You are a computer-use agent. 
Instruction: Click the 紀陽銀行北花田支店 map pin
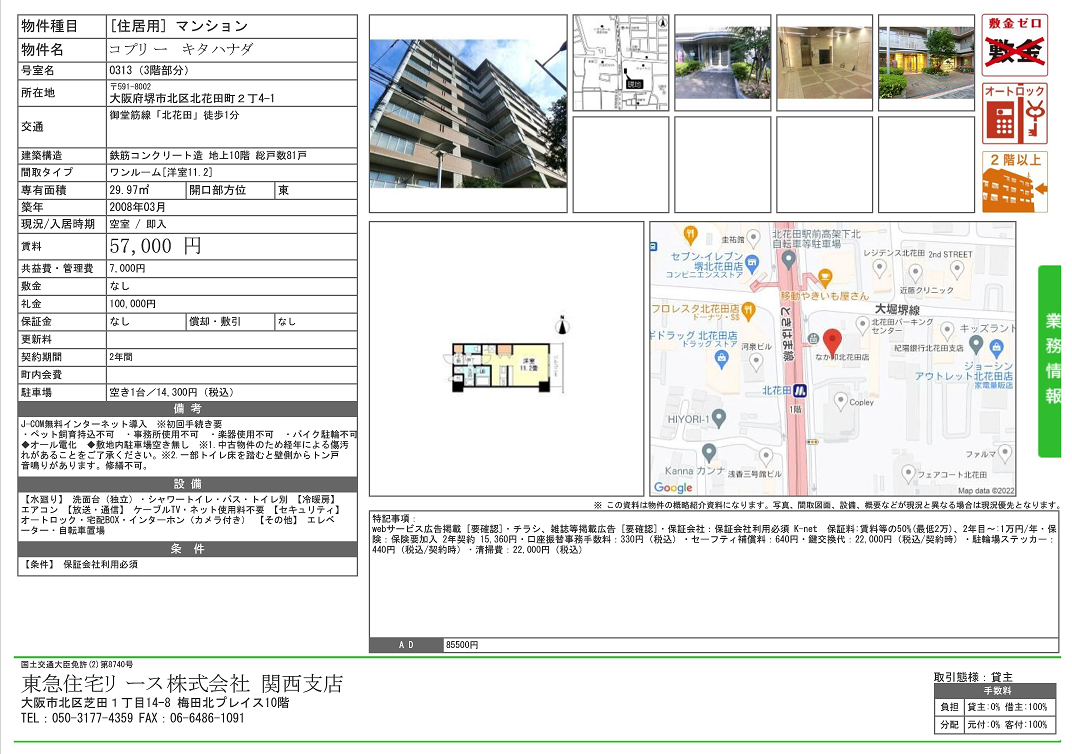976,344
